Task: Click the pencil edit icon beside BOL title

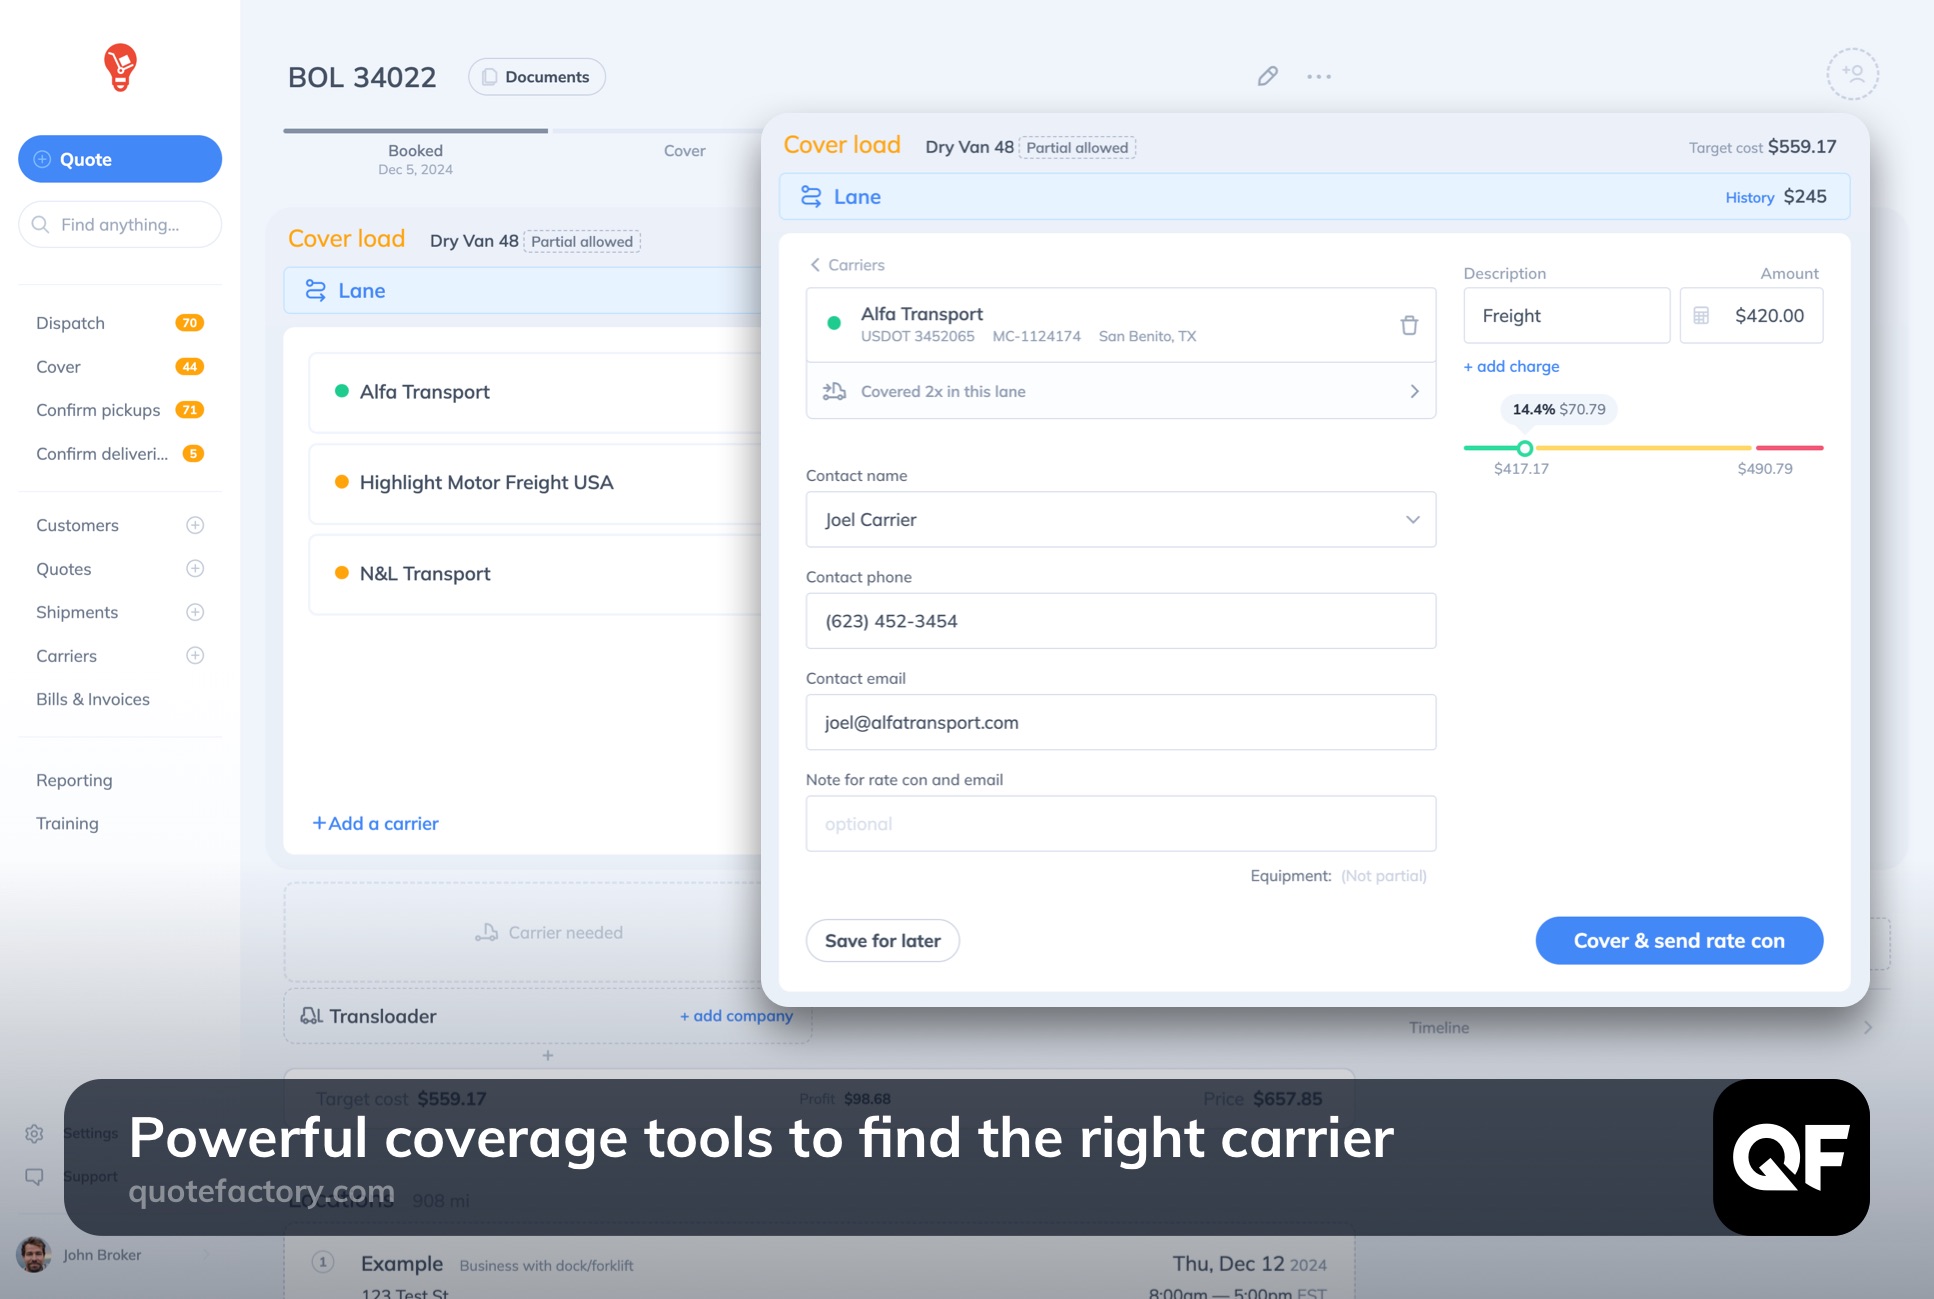Action: click(x=1267, y=76)
